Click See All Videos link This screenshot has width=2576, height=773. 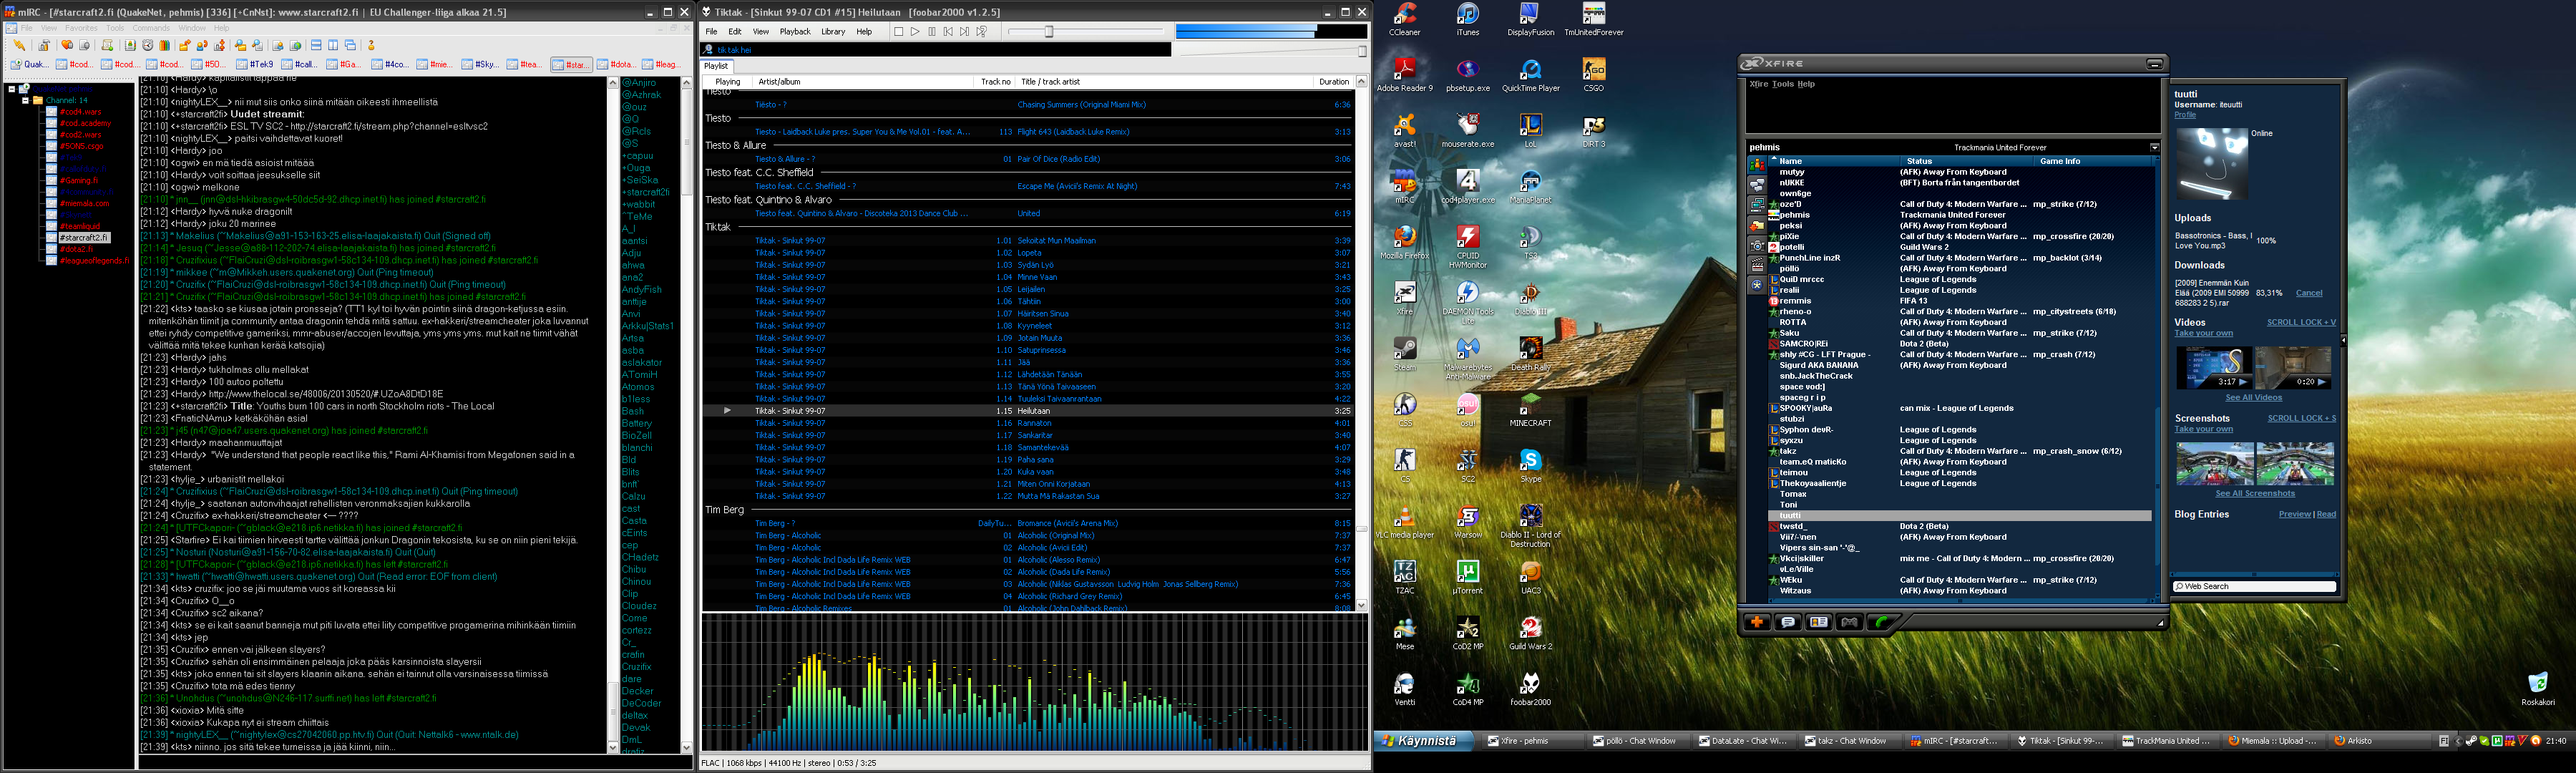[x=2254, y=397]
